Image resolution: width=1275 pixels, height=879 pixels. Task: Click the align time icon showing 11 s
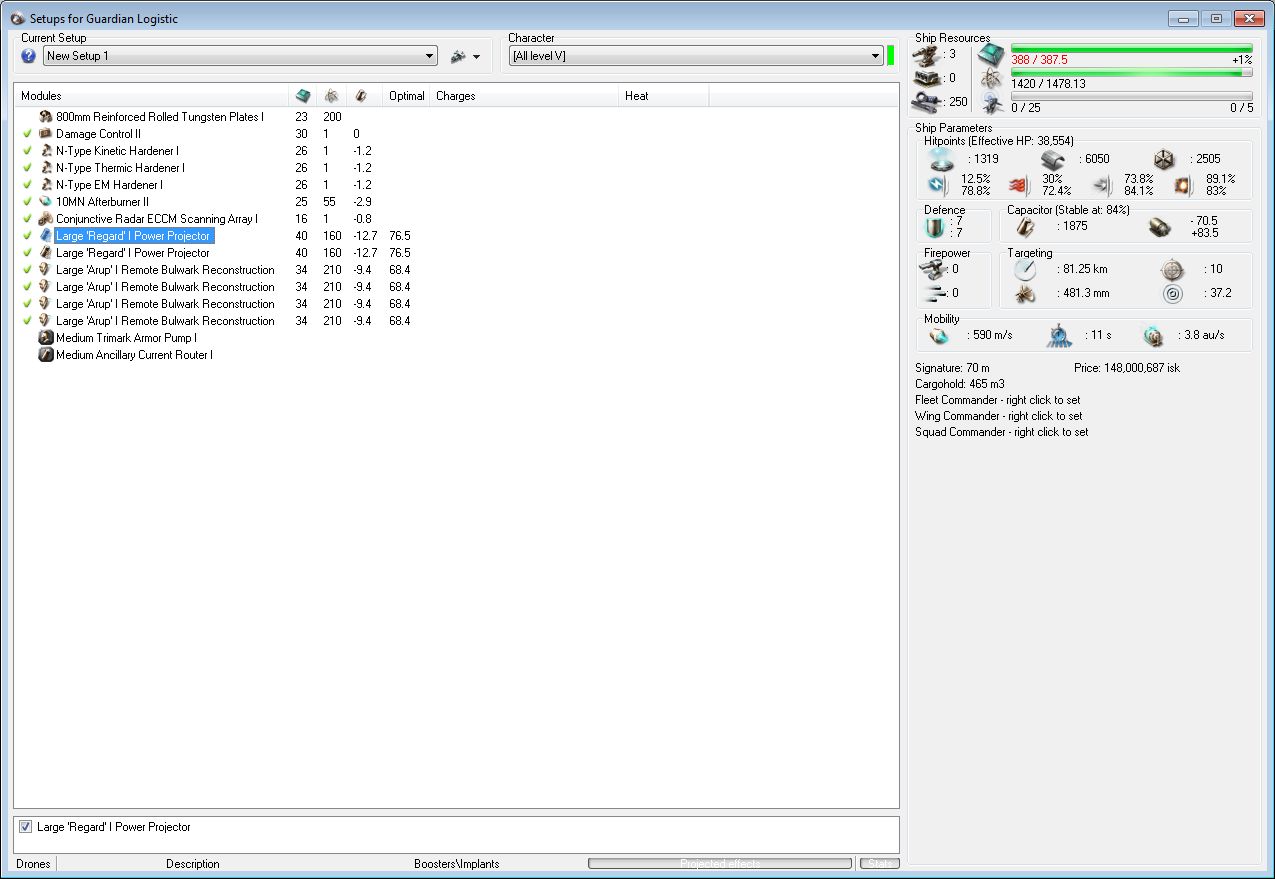point(1060,336)
